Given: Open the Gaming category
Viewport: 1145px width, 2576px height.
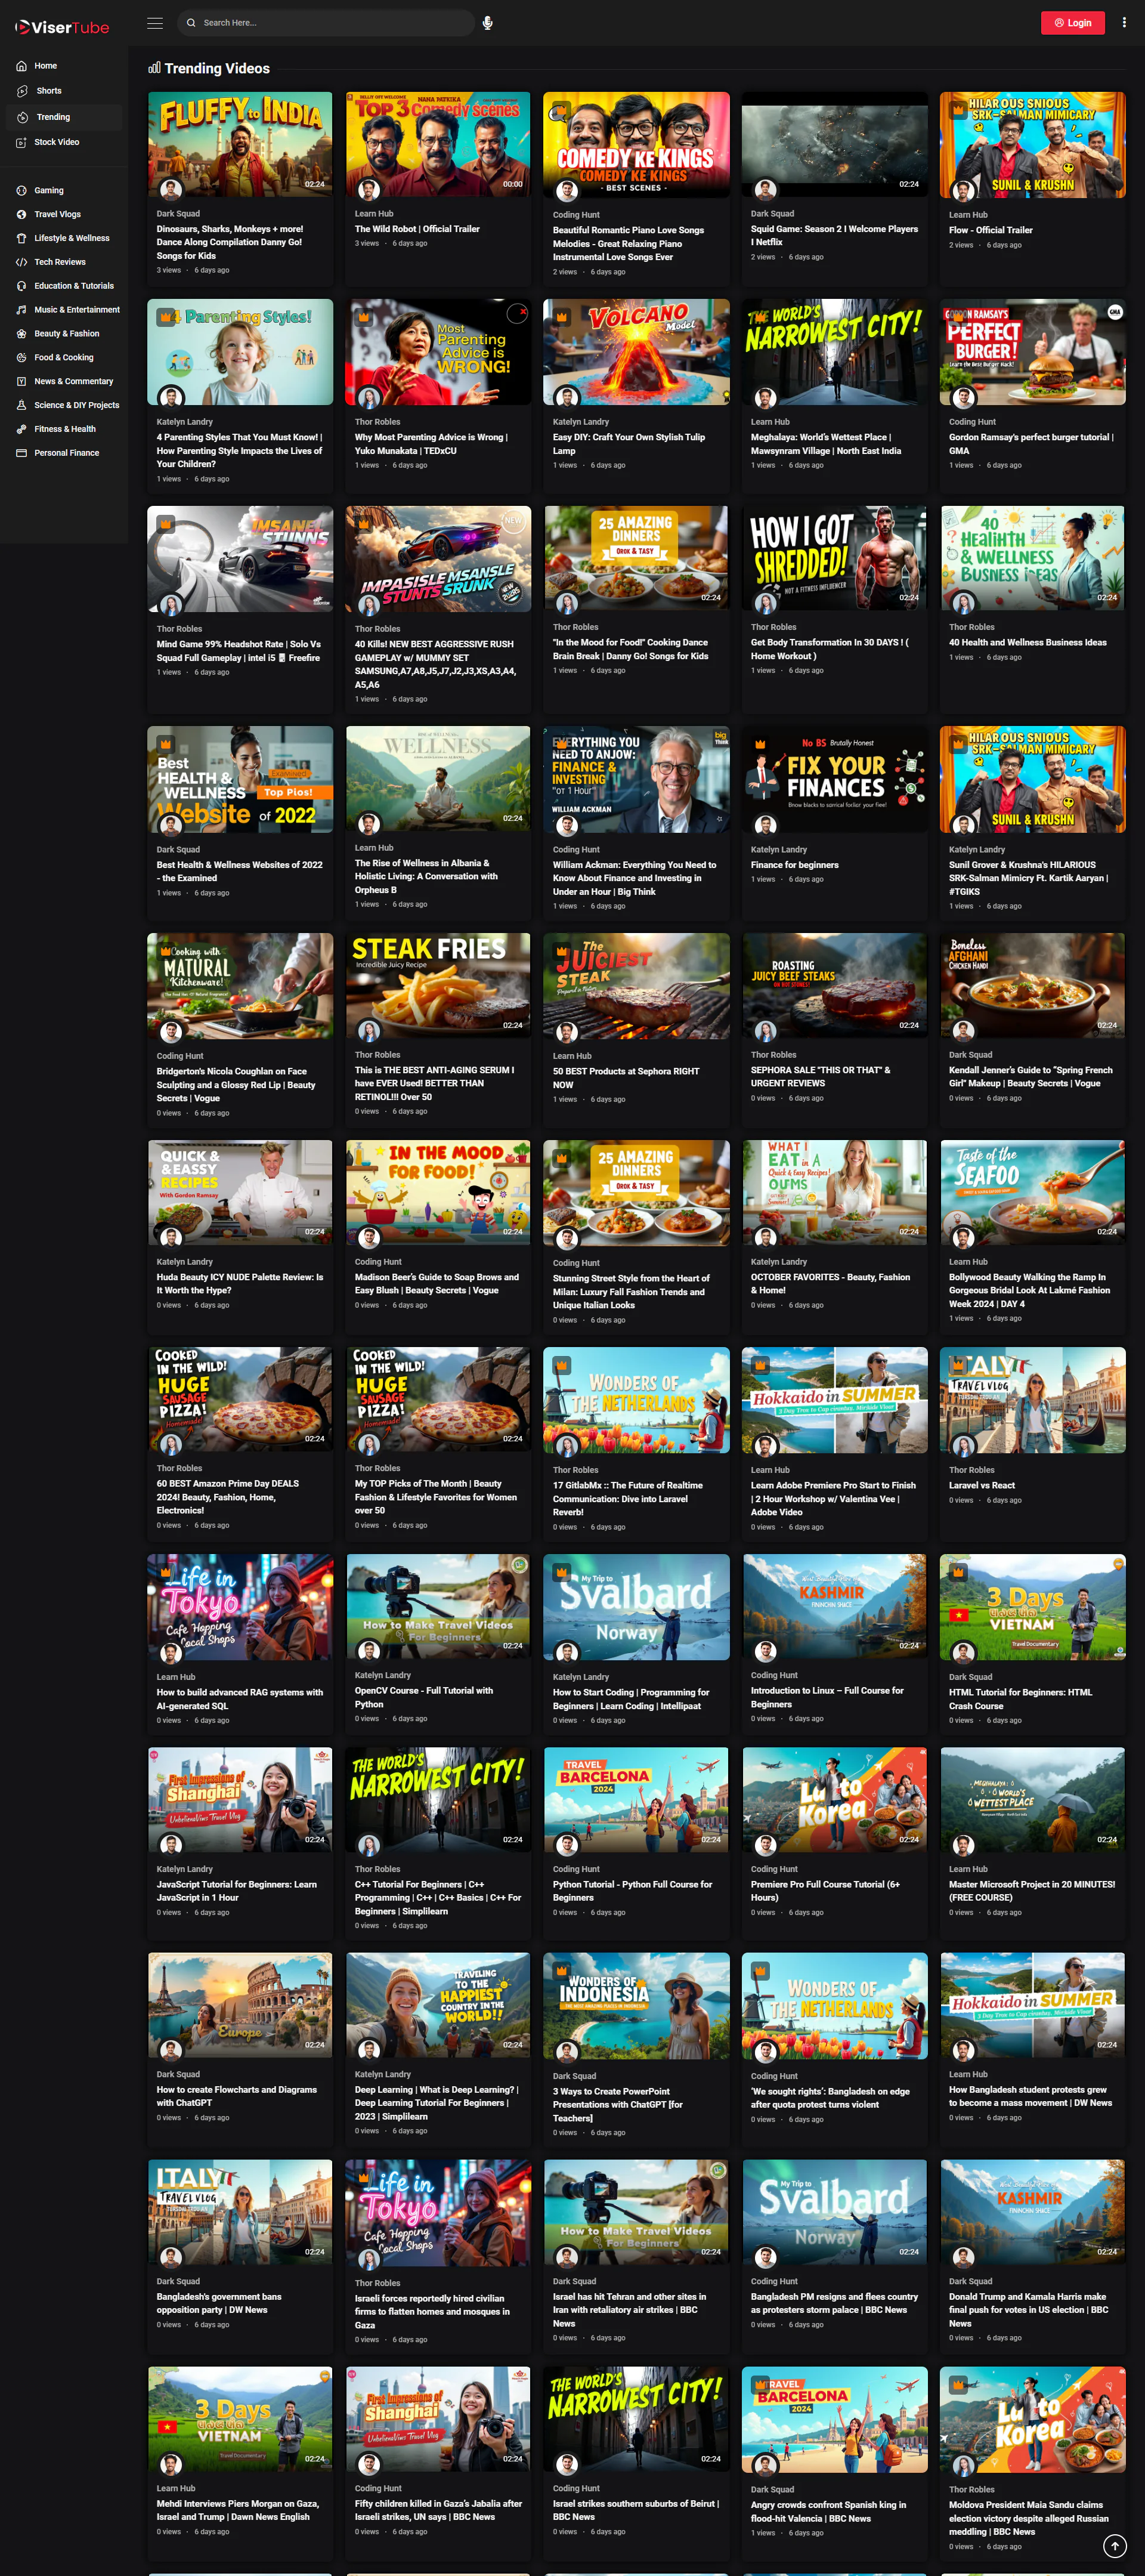Looking at the screenshot, I should (48, 190).
